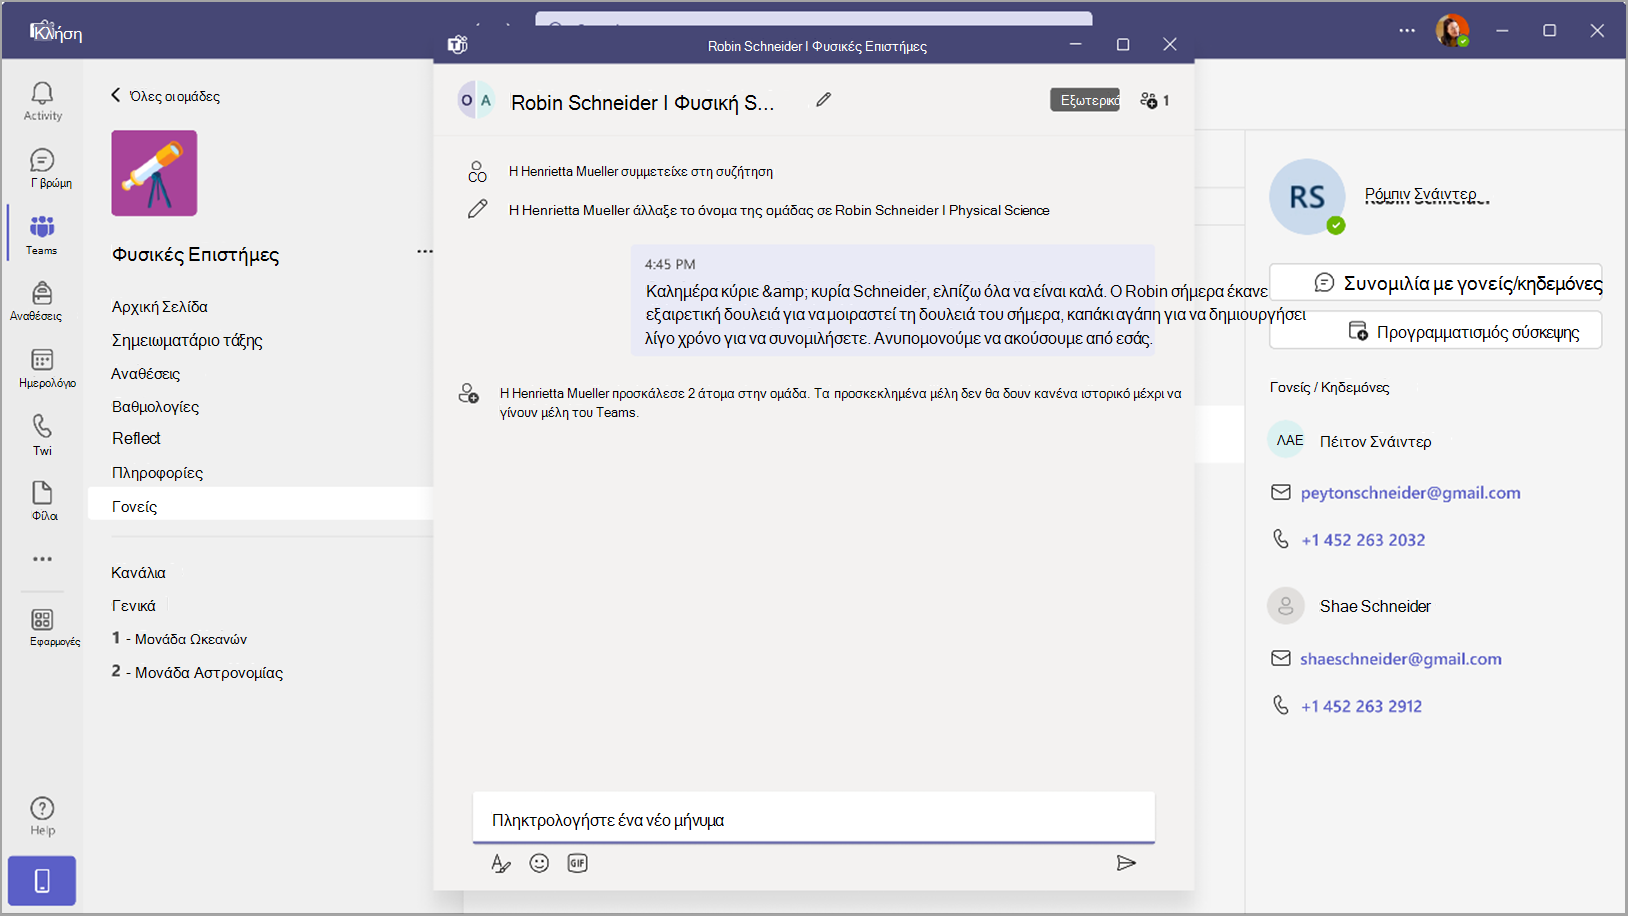Click the shaeschneider@gmail.com link
The image size is (1628, 916).
click(x=1401, y=658)
